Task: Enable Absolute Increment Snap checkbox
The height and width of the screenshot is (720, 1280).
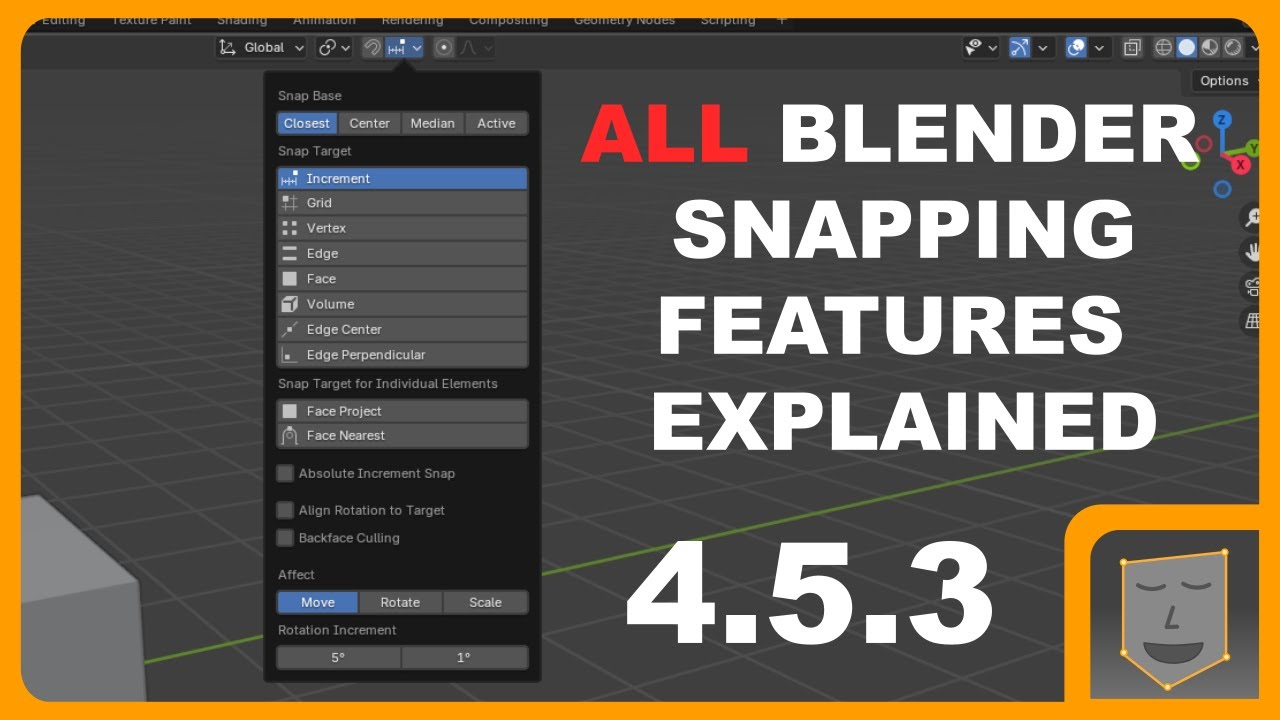Action: click(x=286, y=473)
